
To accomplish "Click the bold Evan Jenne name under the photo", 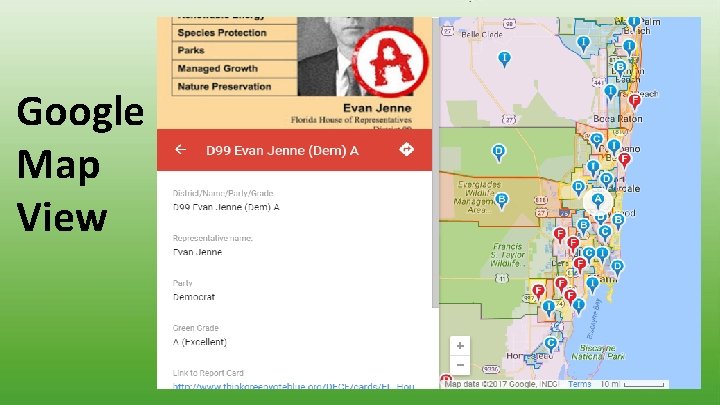I will [377, 108].
